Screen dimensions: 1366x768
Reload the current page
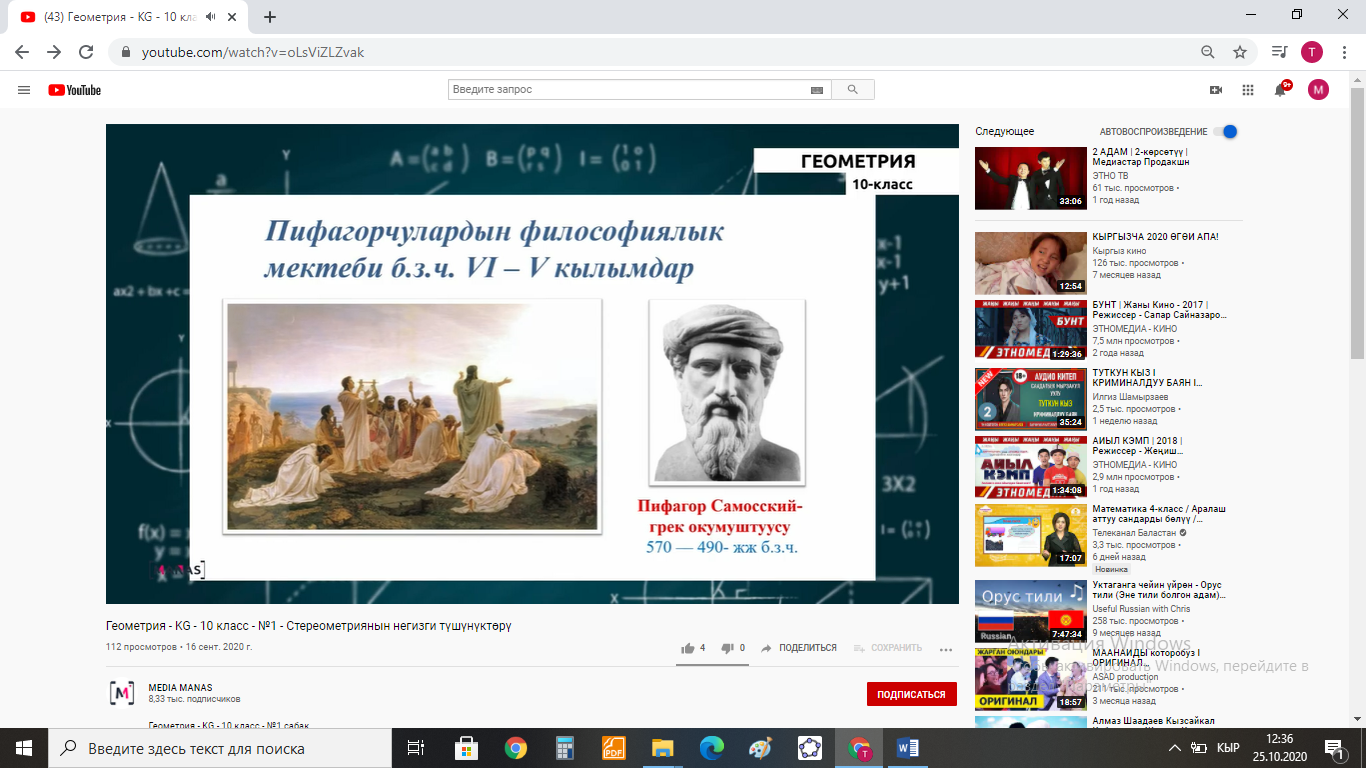(86, 52)
